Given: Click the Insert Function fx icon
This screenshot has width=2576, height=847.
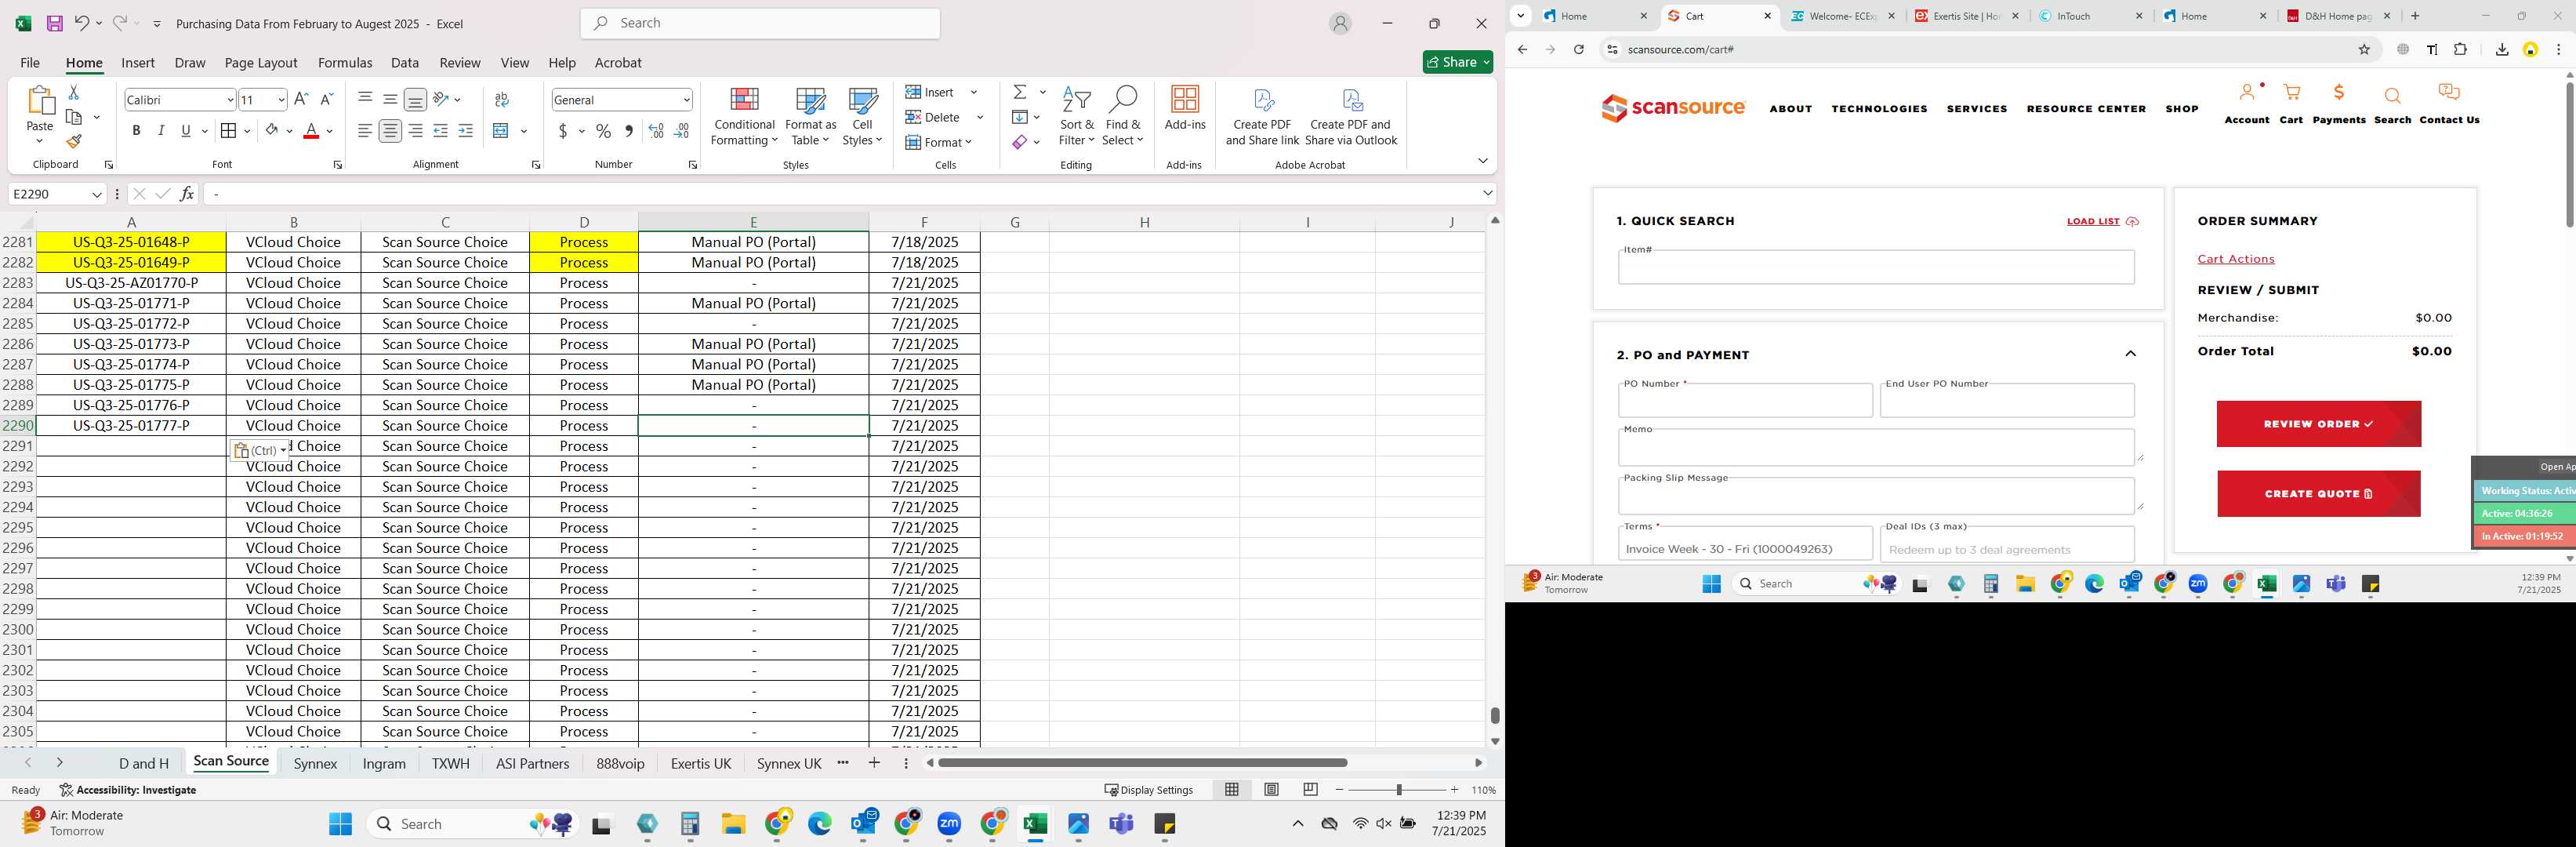Looking at the screenshot, I should point(187,194).
